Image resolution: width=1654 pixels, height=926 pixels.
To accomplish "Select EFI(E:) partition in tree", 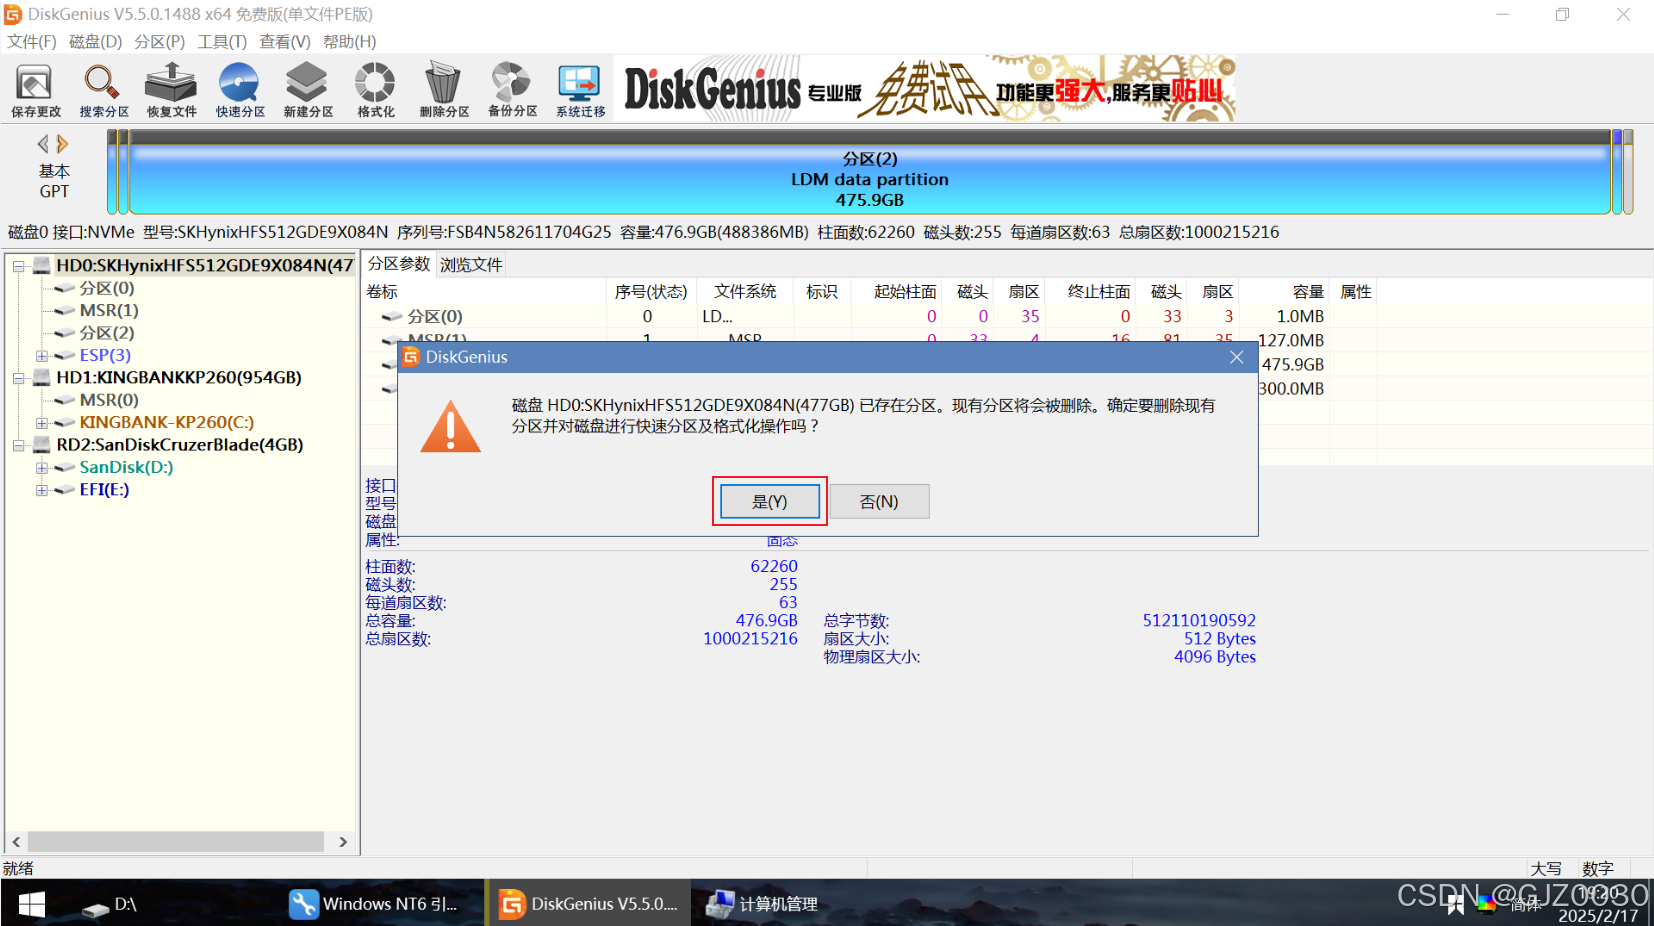I will tap(104, 489).
